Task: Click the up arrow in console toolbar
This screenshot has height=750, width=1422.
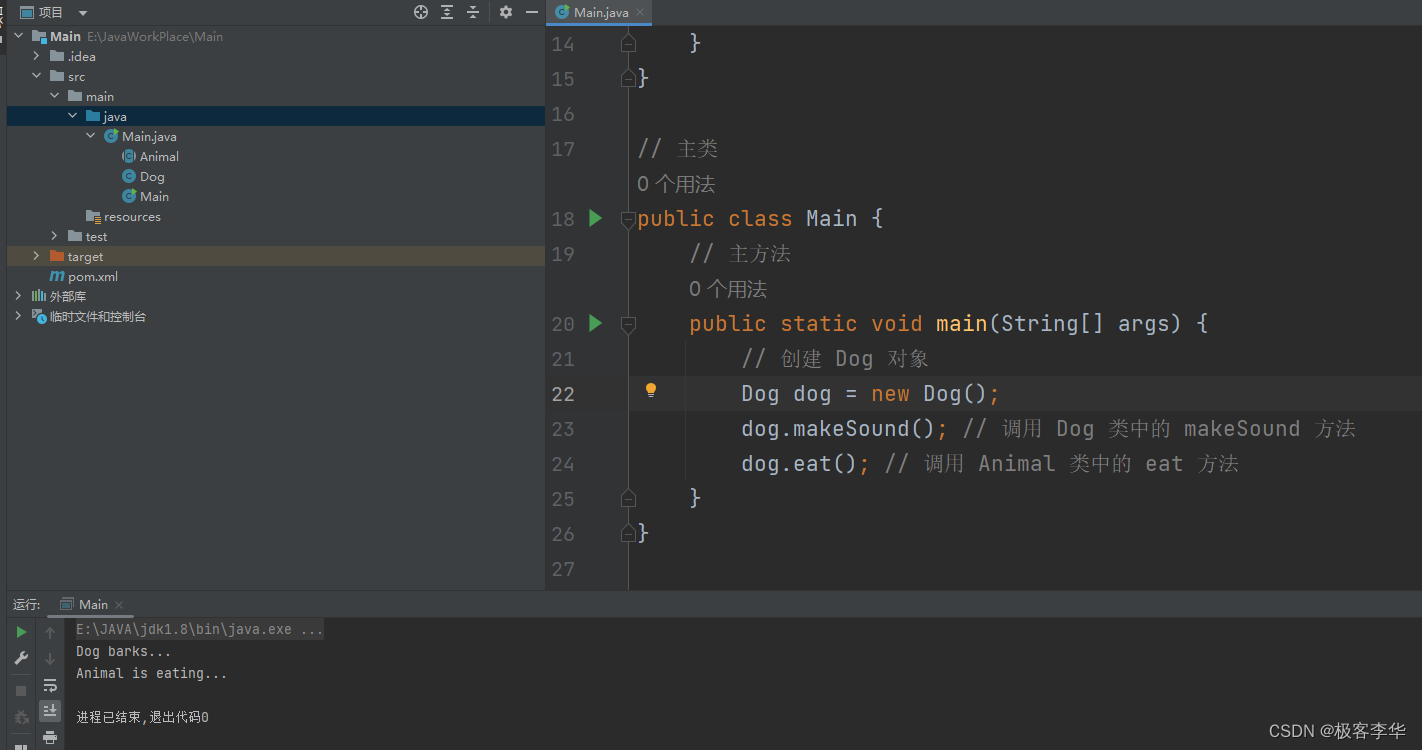Action: pyautogui.click(x=50, y=632)
